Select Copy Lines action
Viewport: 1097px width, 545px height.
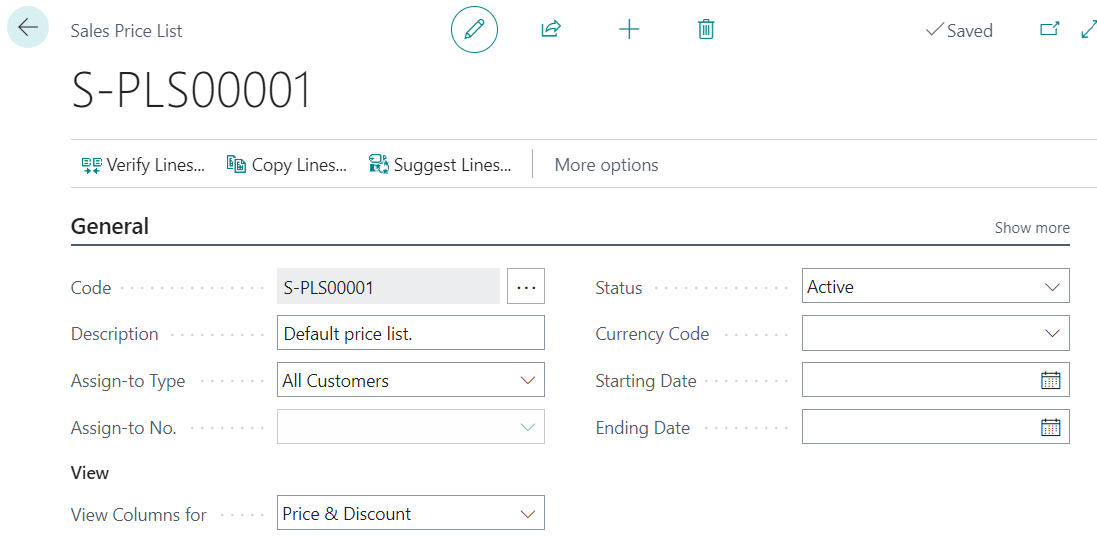tap(287, 165)
